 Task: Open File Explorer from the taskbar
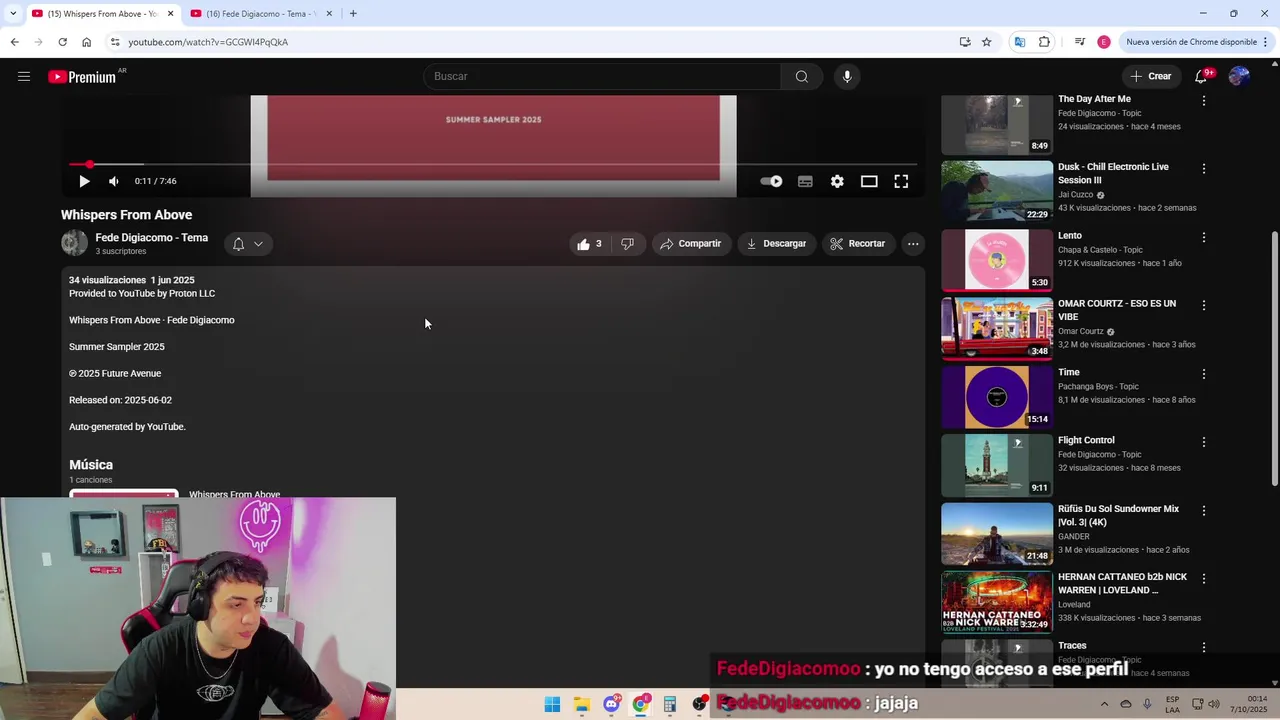[x=582, y=704]
